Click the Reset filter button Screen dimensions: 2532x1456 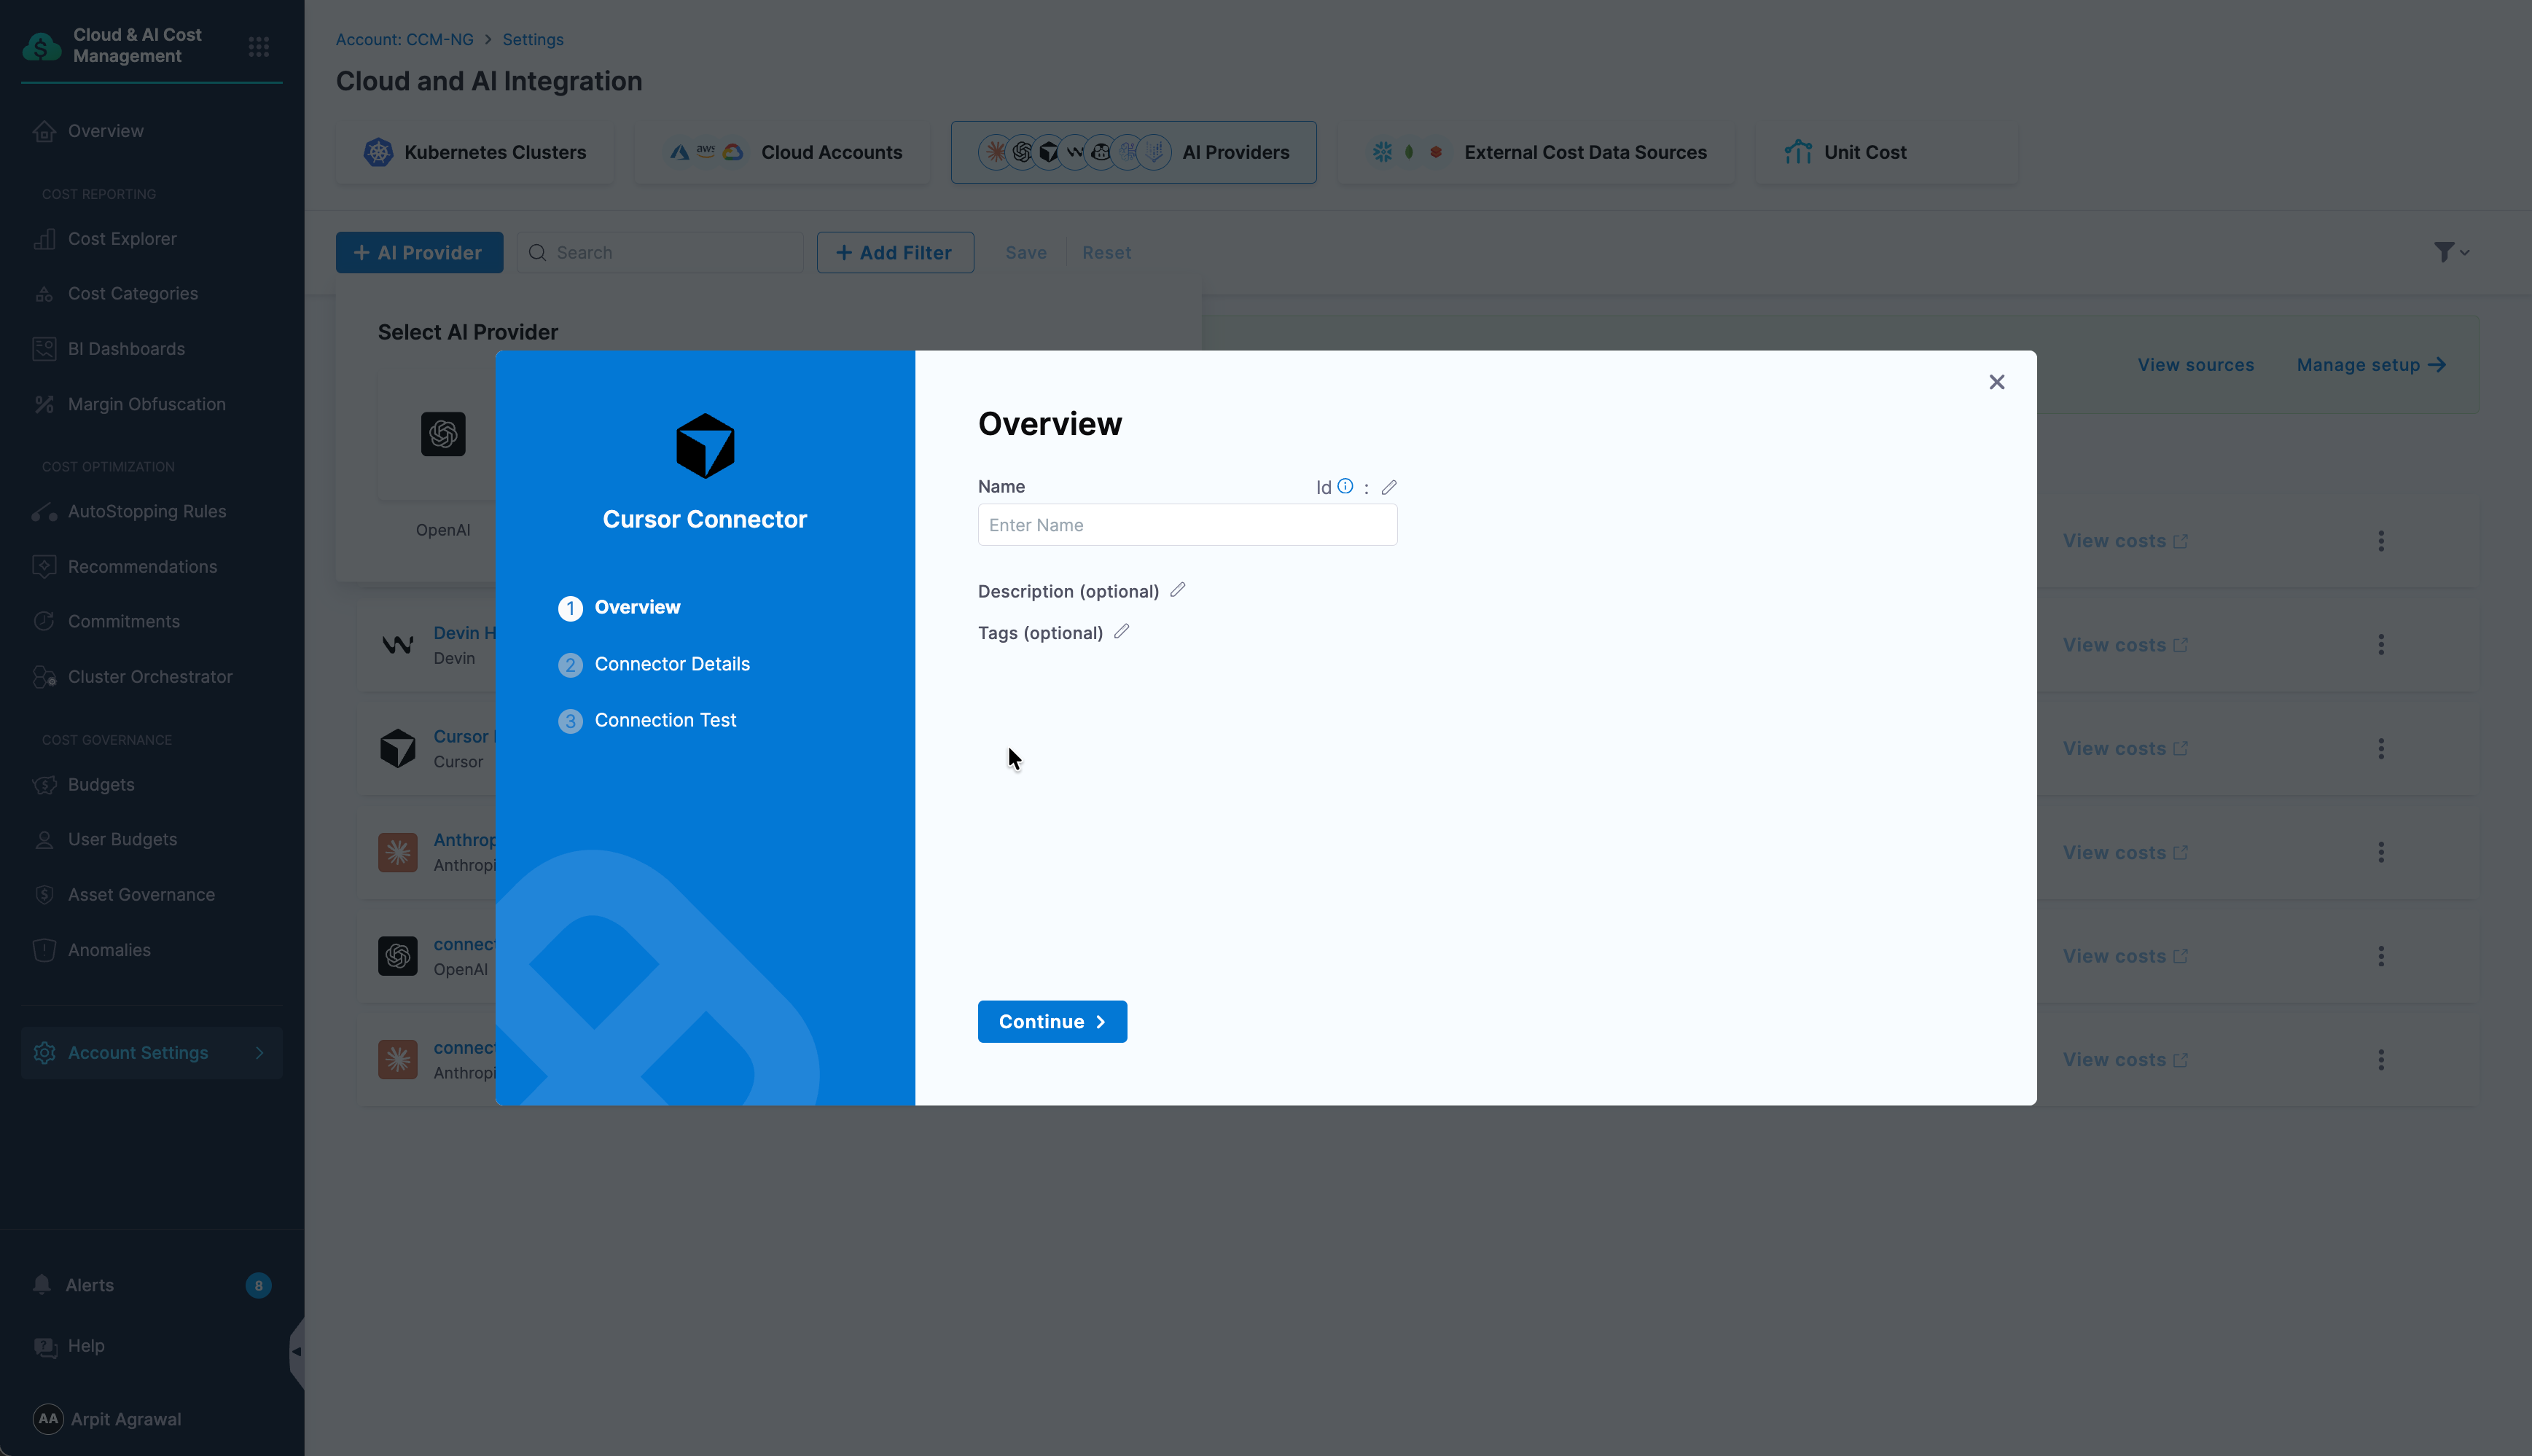1106,252
